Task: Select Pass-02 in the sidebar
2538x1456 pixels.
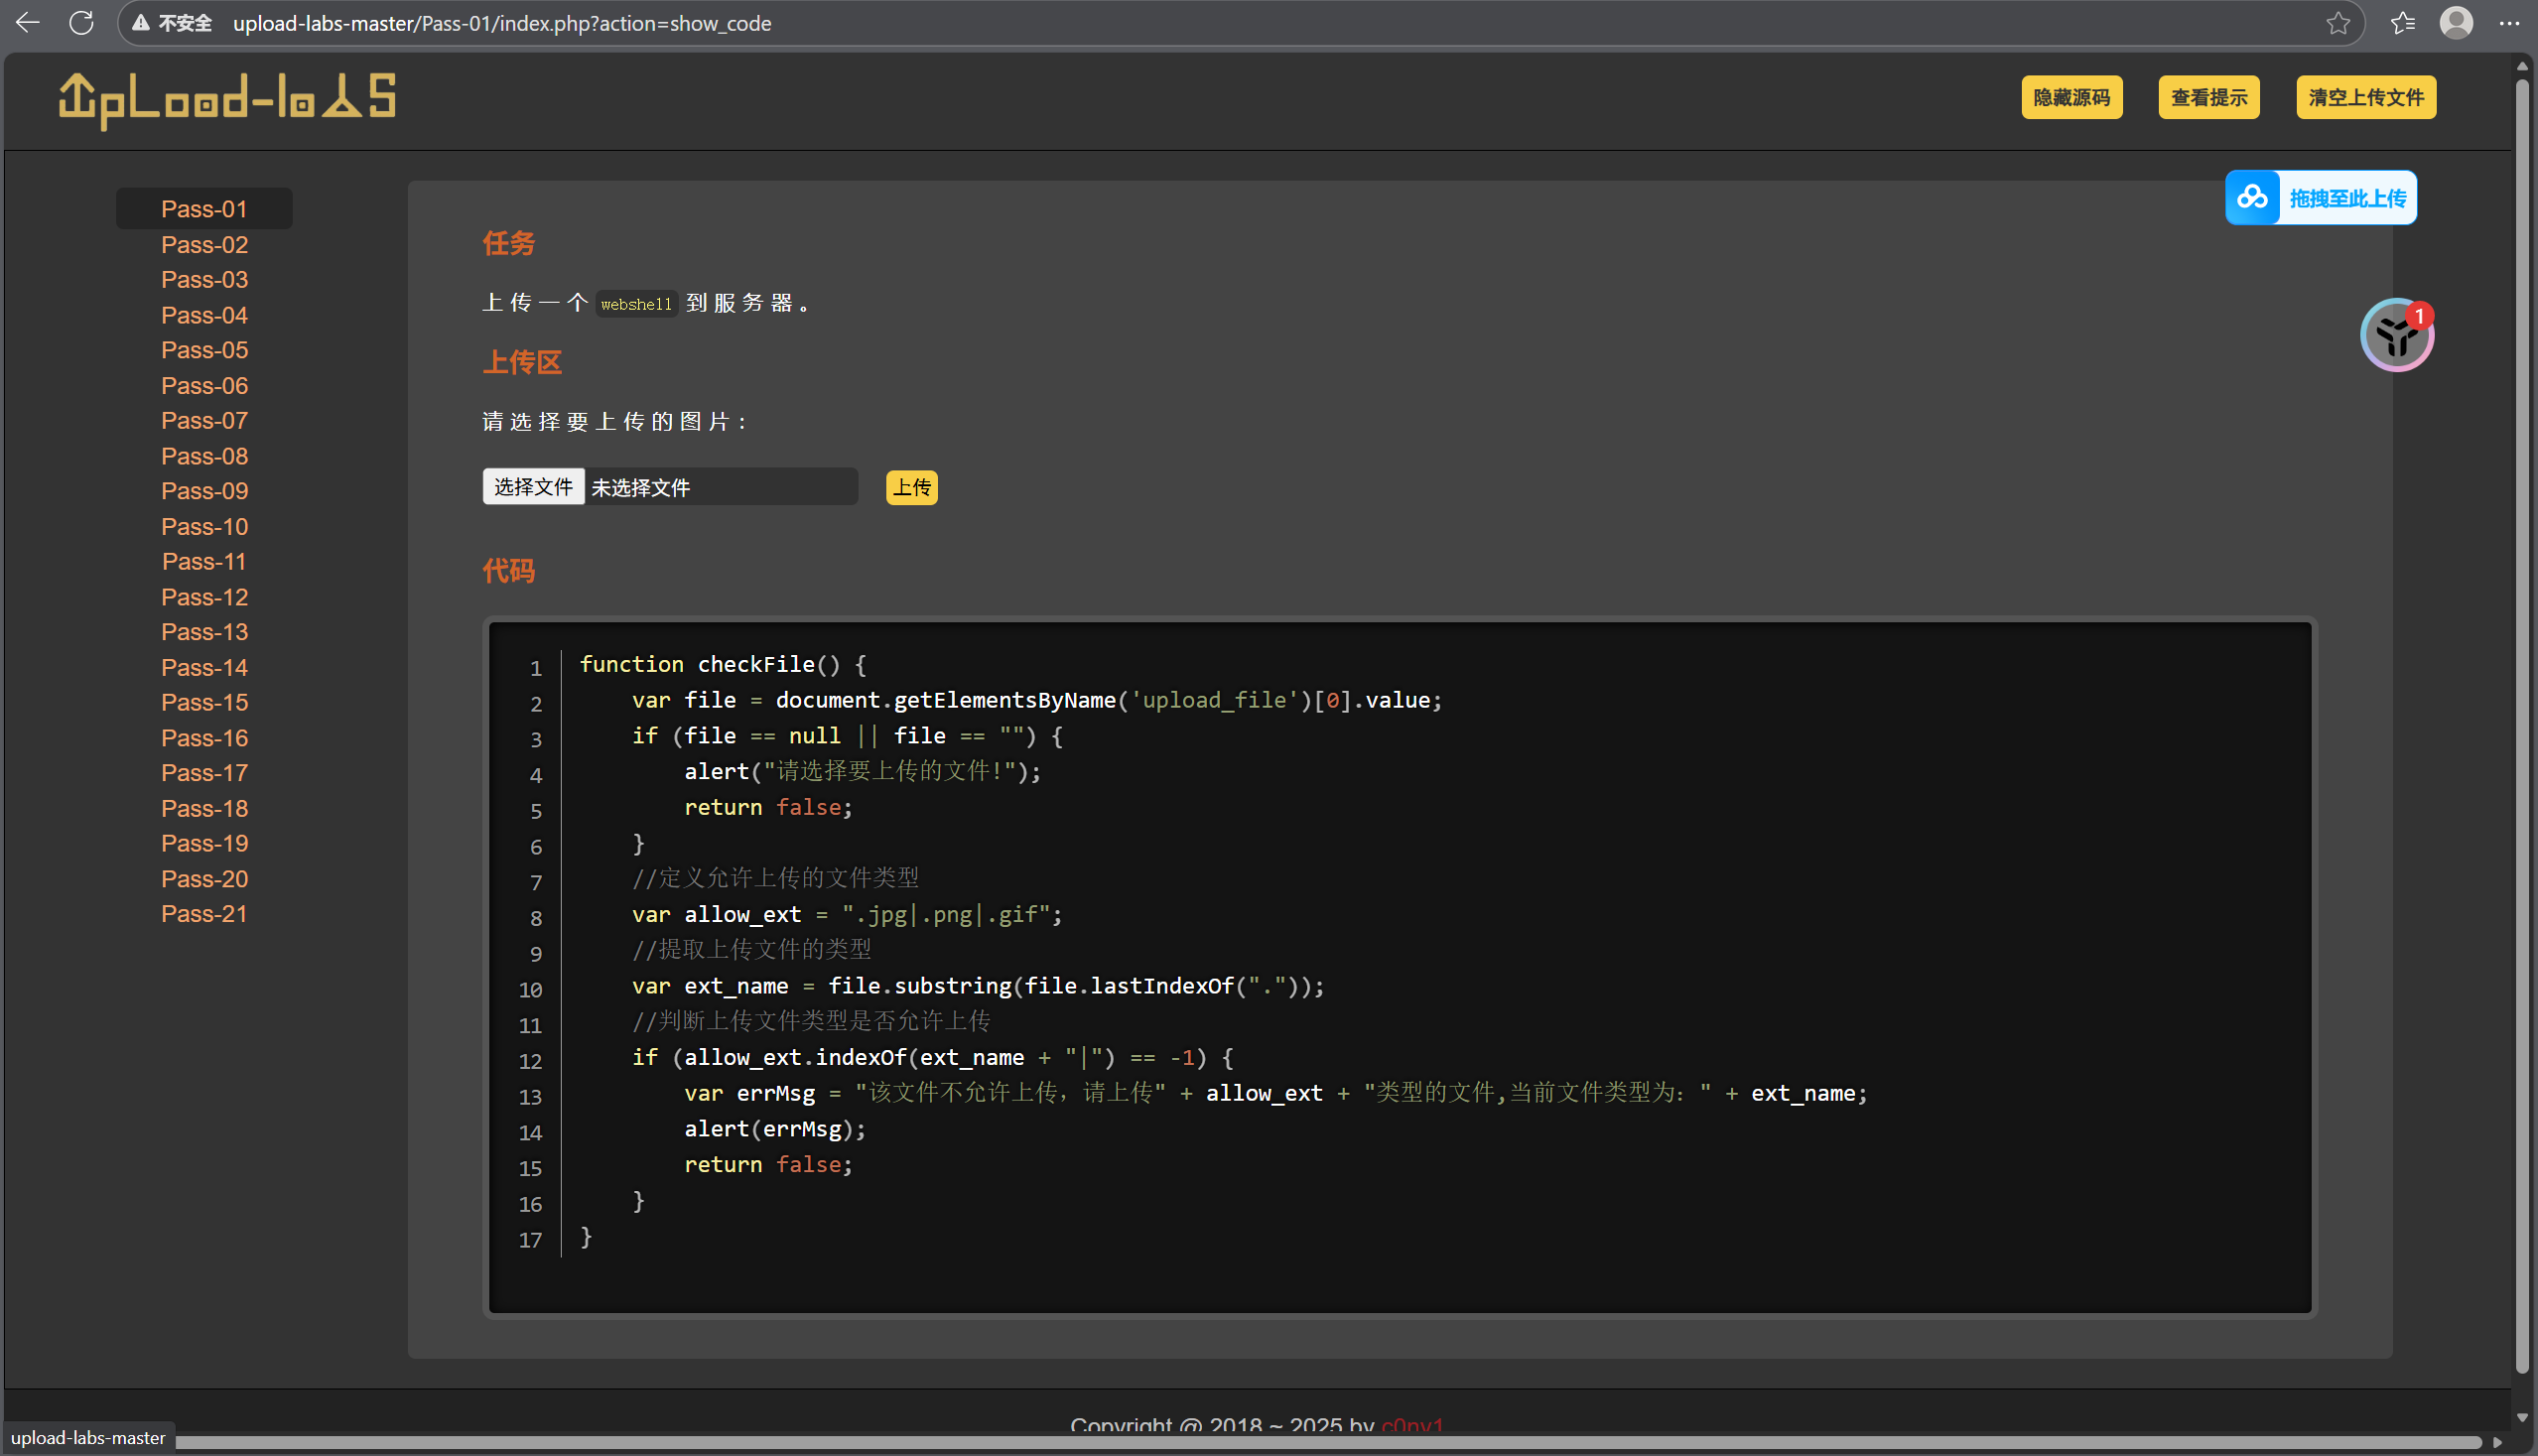Action: 204,245
